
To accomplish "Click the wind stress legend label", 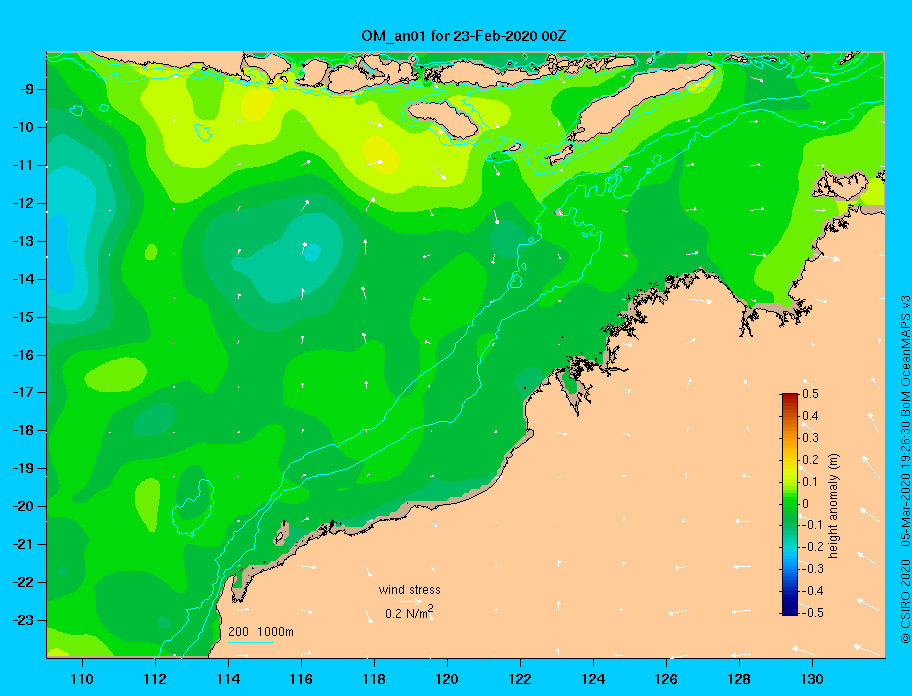I will 409,590.
